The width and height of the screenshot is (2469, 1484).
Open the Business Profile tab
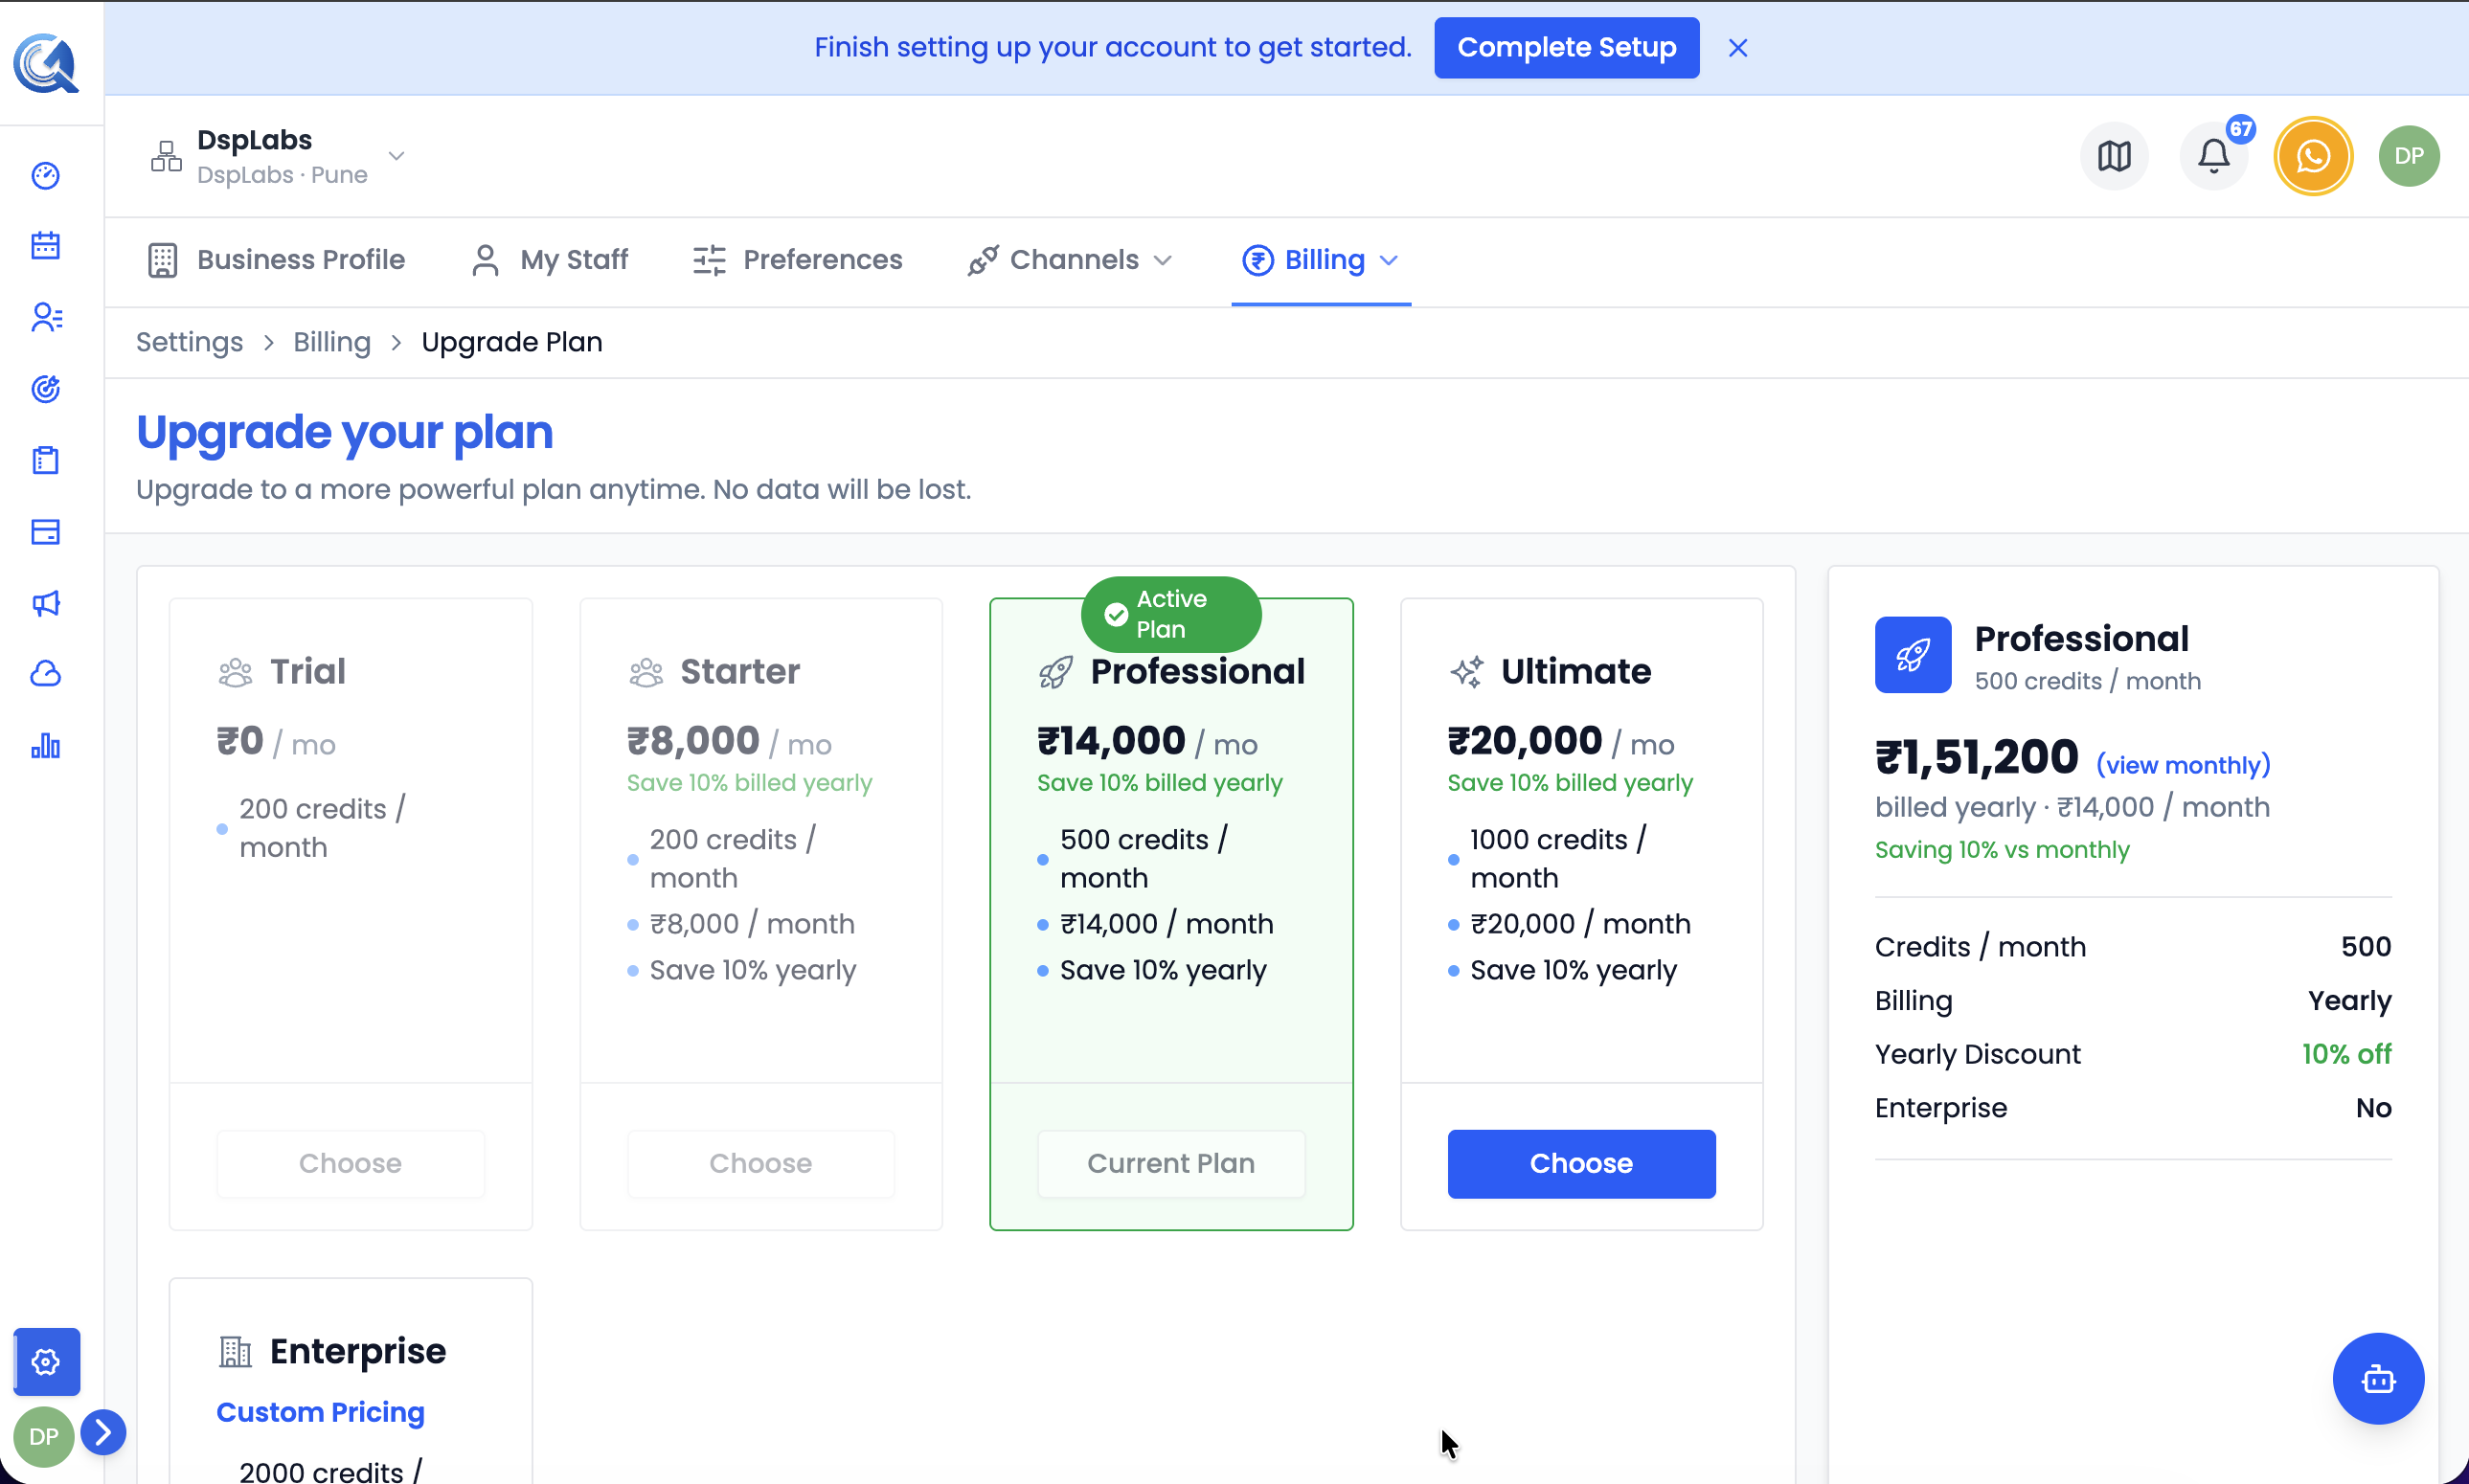[276, 260]
